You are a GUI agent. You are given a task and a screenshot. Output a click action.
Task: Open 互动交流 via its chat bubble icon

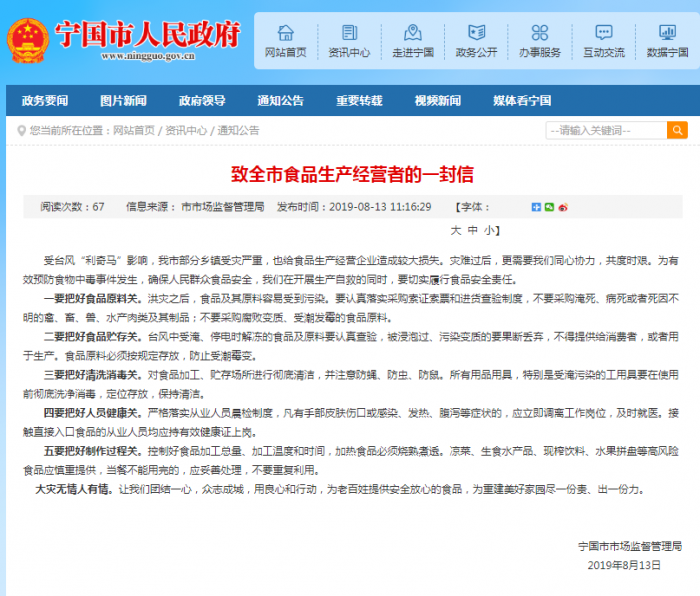pos(604,33)
